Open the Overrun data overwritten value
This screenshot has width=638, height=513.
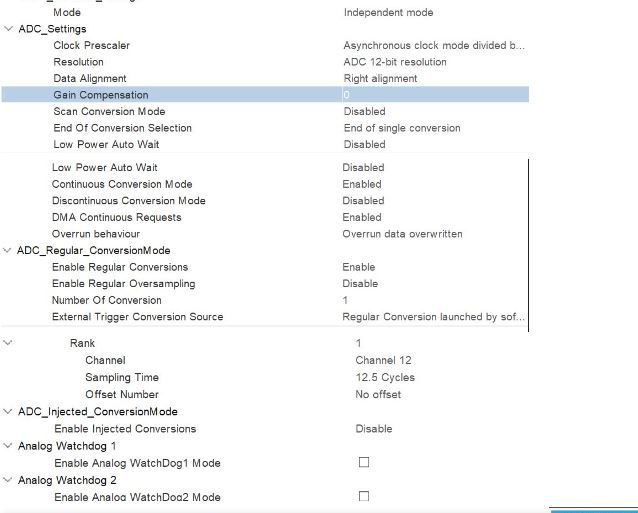point(402,234)
